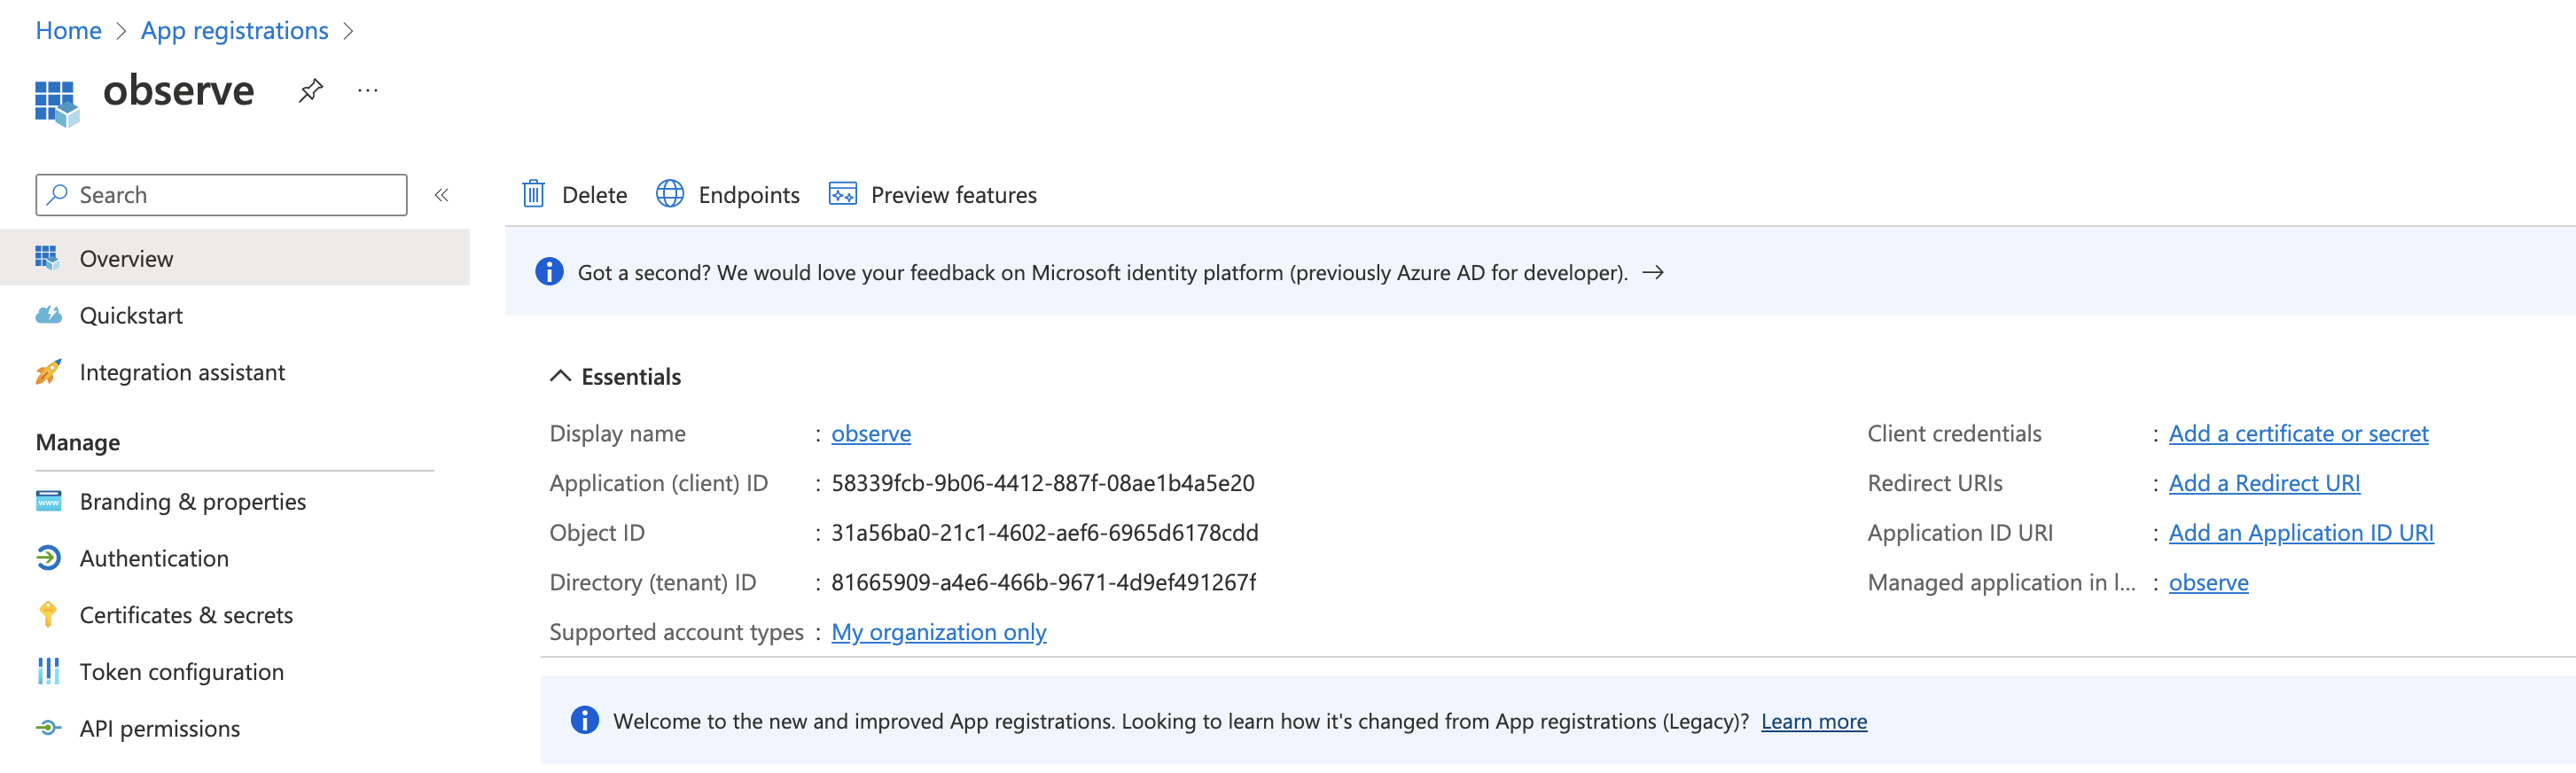
Task: Open Branding & properties page
Action: 235,501
